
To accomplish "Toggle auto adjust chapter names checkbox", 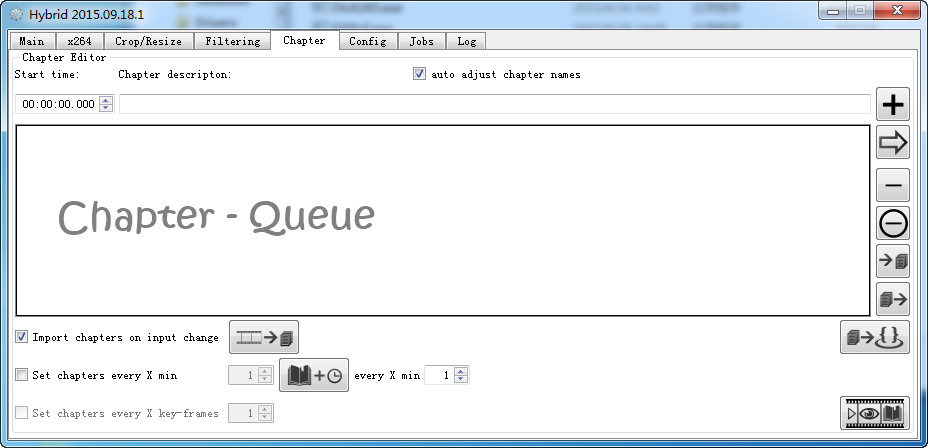I will pyautogui.click(x=420, y=74).
